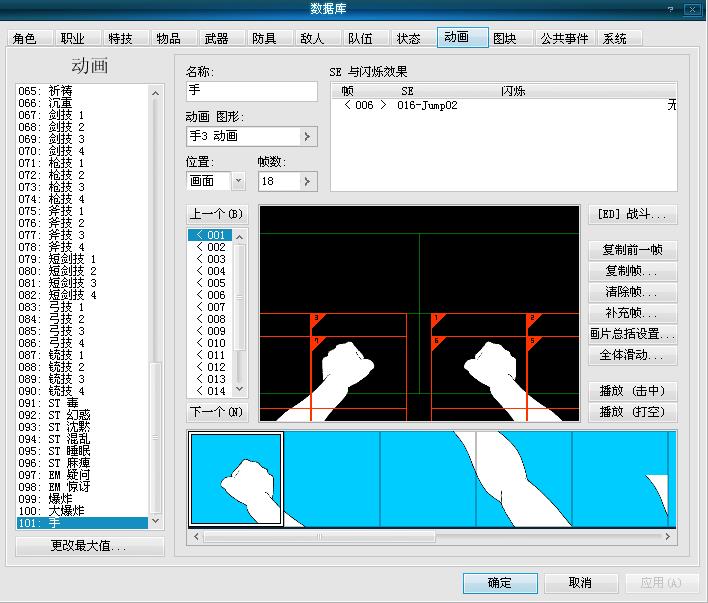The image size is (708, 603).
Task: Select animation 087: 铳技 1
Action: tap(82, 355)
